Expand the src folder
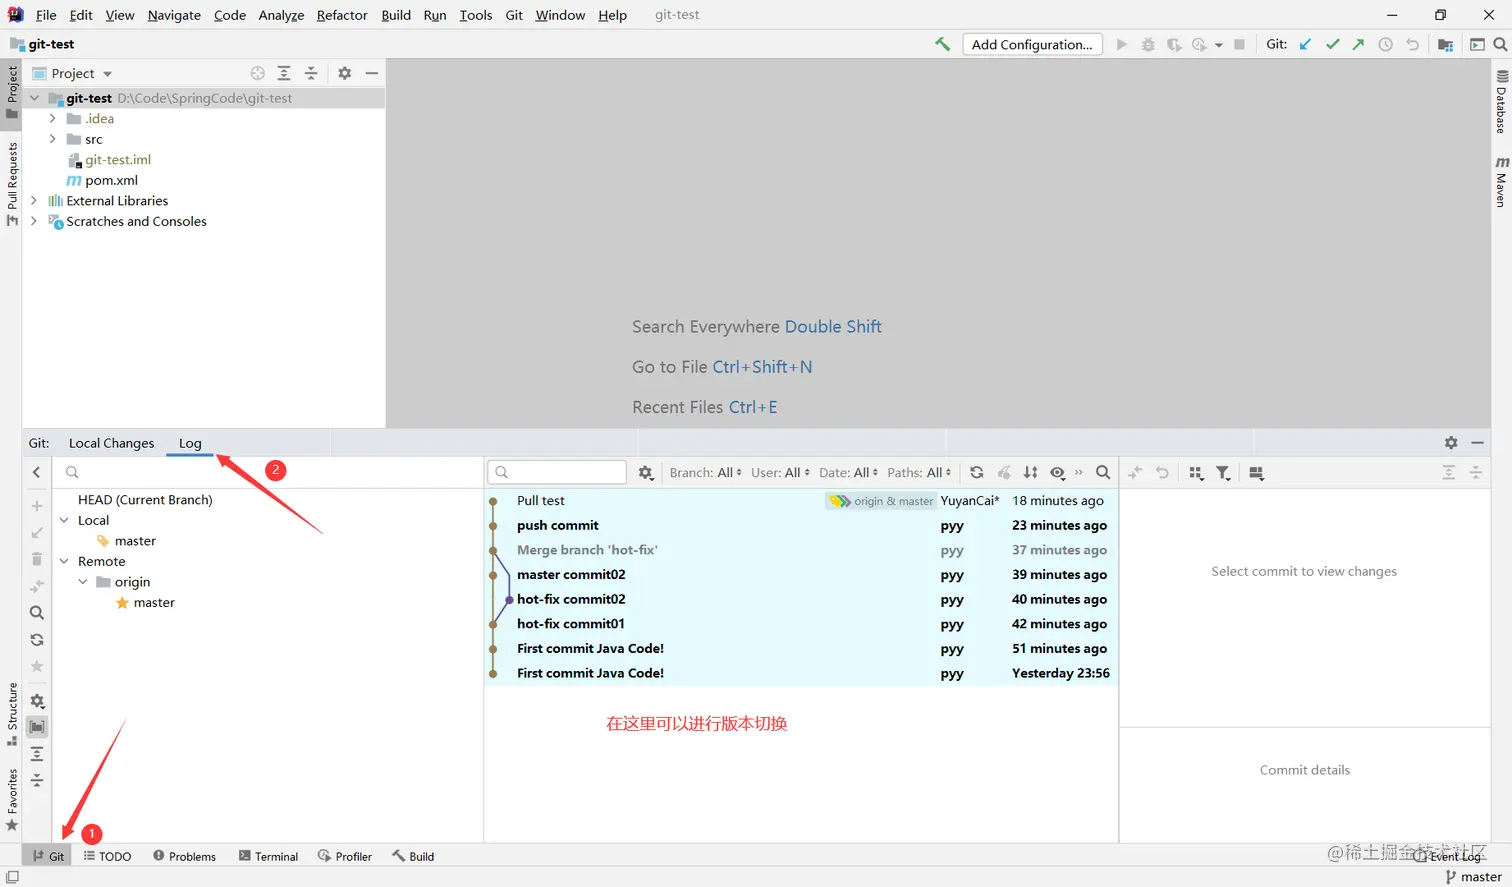1512x887 pixels. tap(53, 139)
